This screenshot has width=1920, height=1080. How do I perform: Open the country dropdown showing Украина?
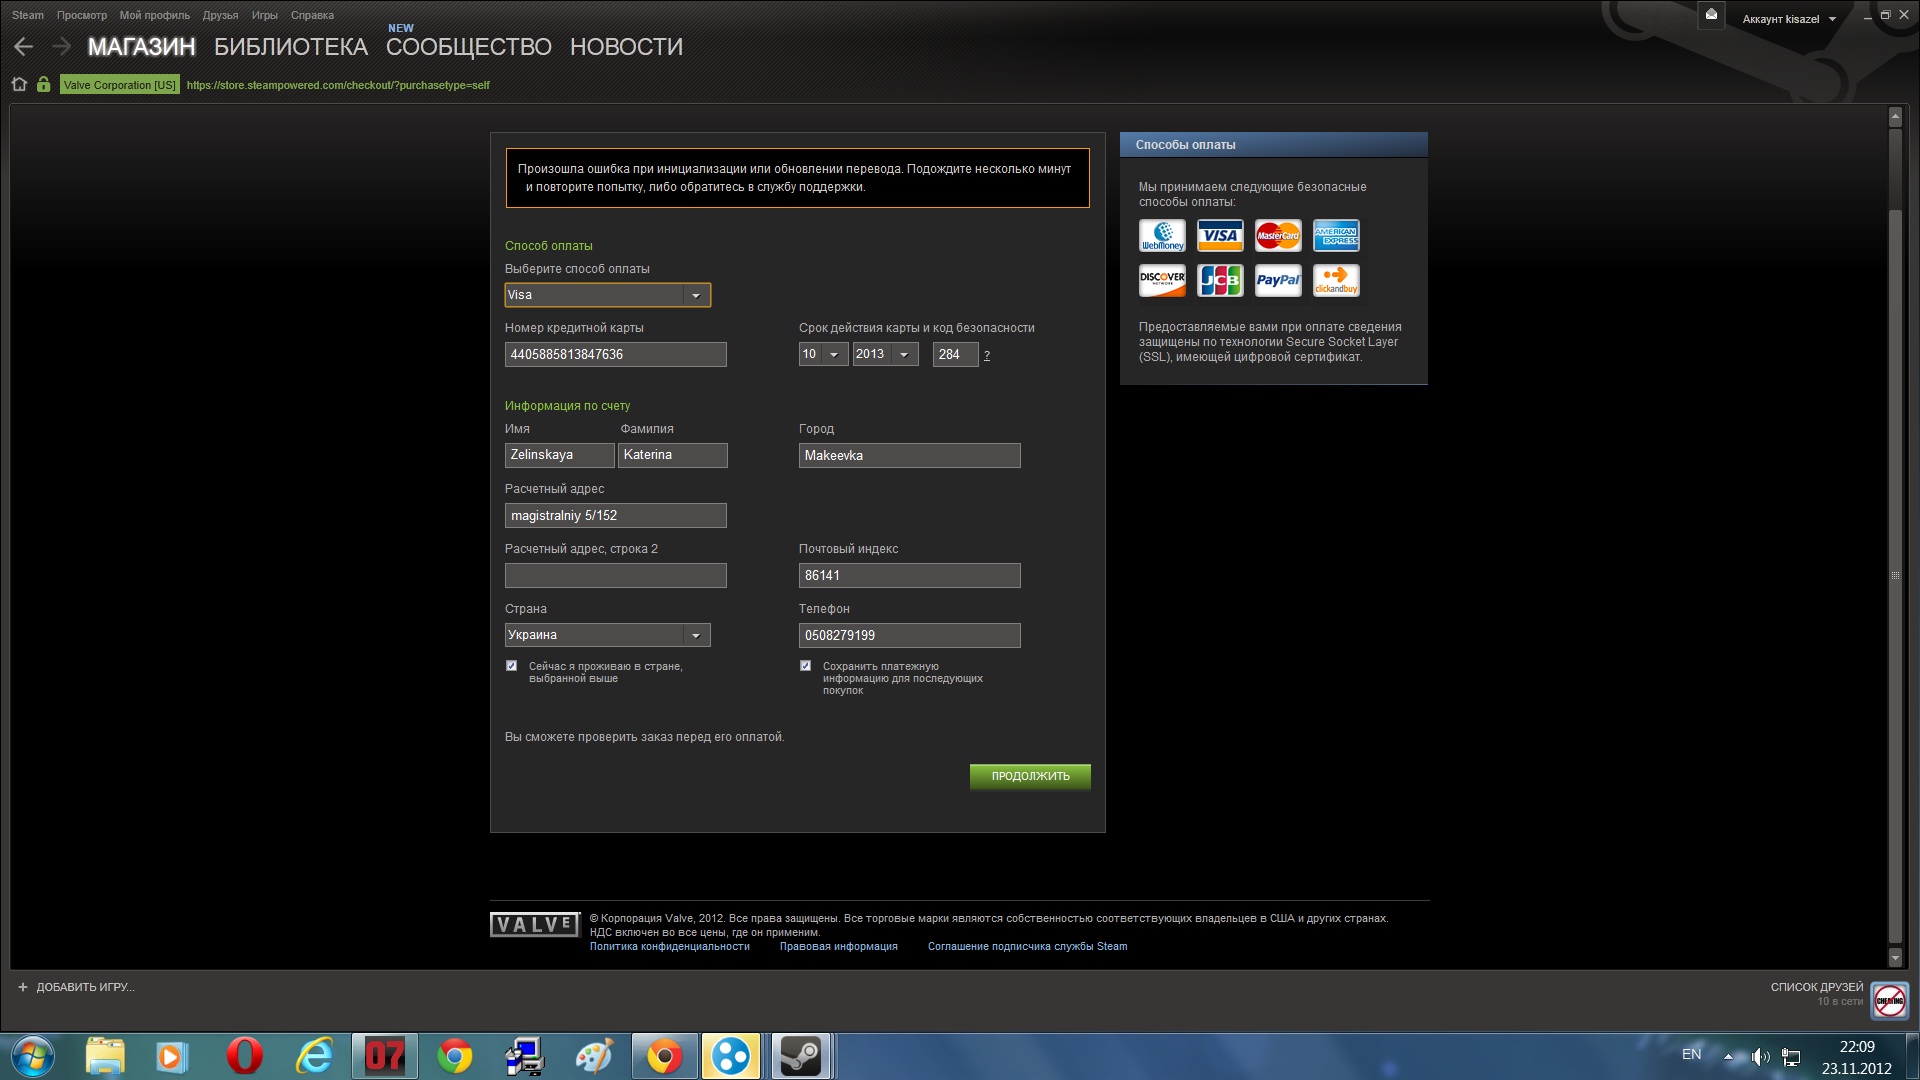(x=608, y=635)
